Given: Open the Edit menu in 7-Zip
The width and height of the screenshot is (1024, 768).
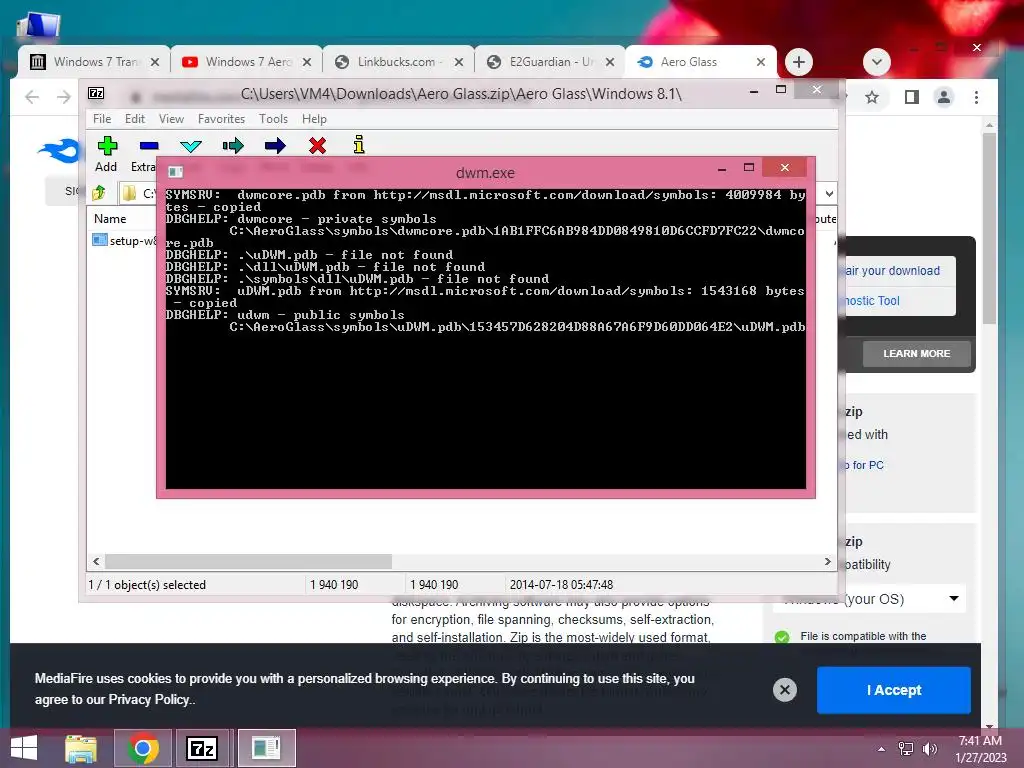Looking at the screenshot, I should click(x=135, y=119).
